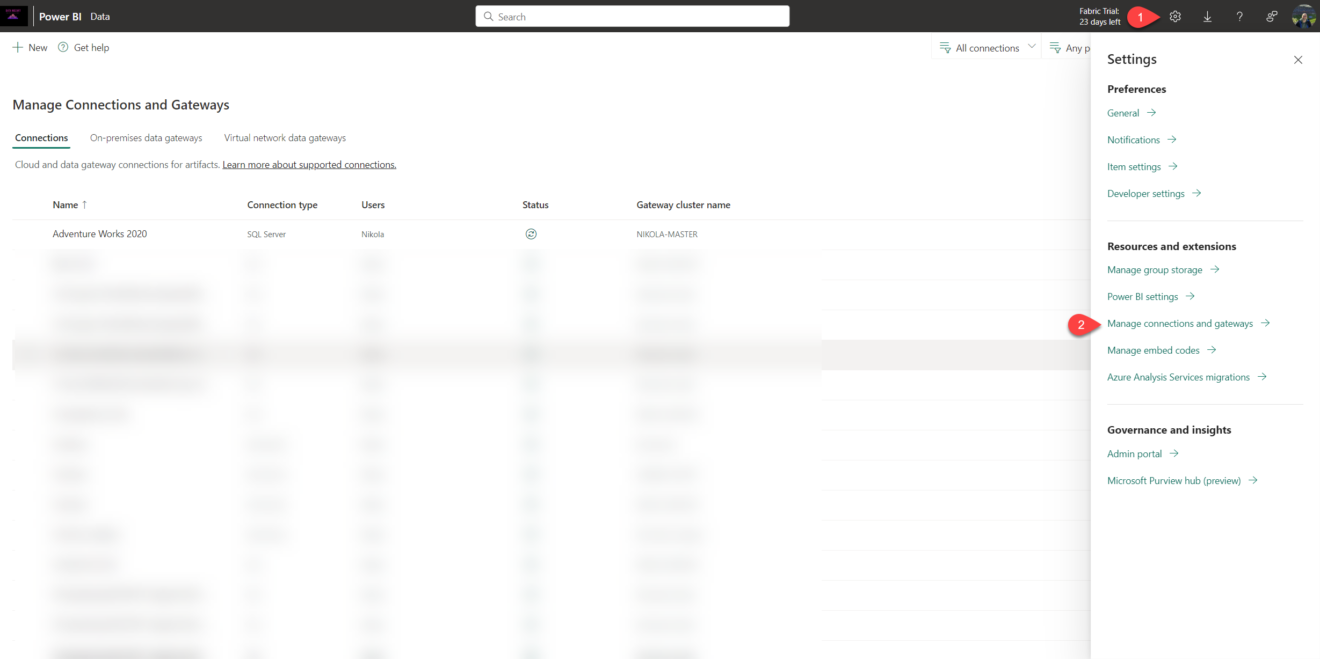This screenshot has height=659, width=1320.
Task: Click the downloads icon in the top bar
Action: point(1207,16)
